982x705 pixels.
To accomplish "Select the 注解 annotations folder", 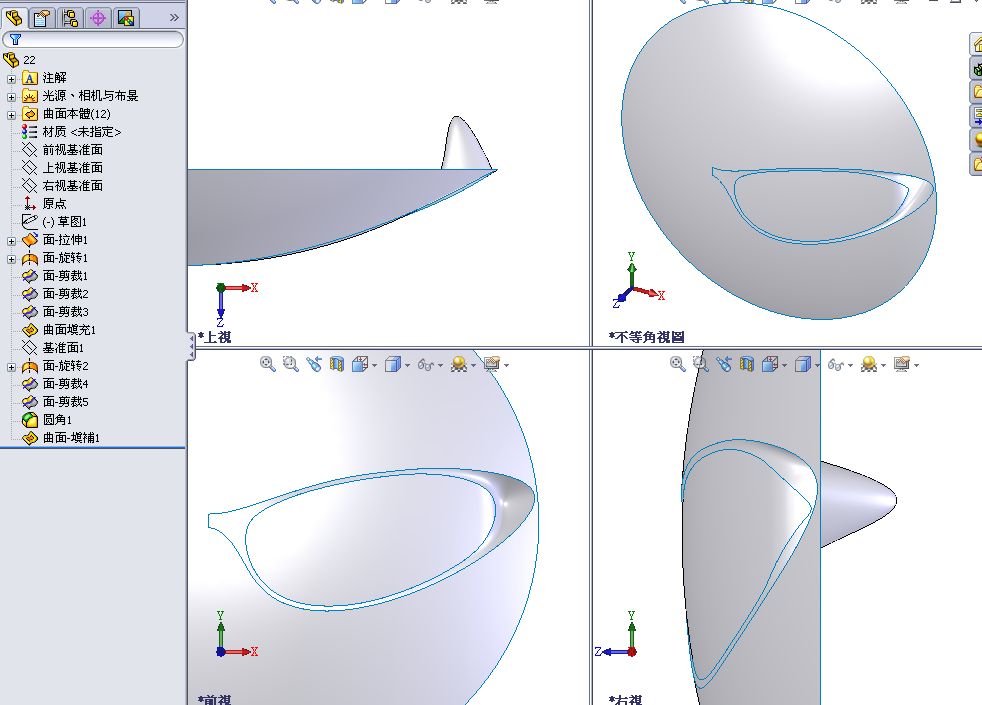I will (44, 78).
